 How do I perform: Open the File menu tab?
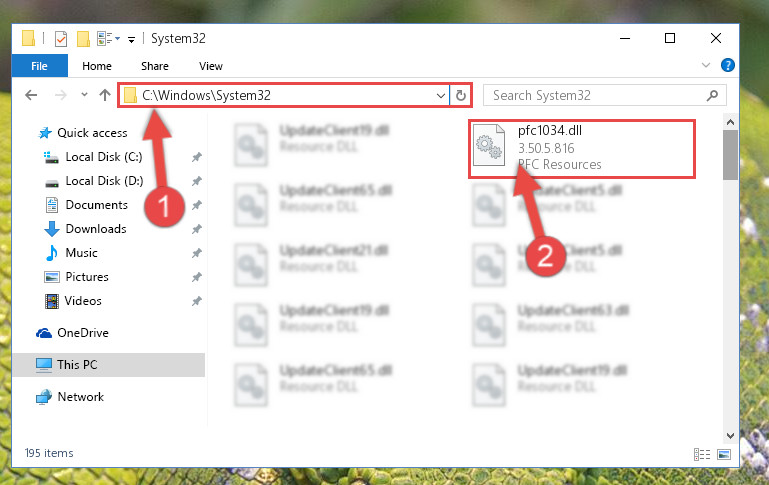(40, 66)
